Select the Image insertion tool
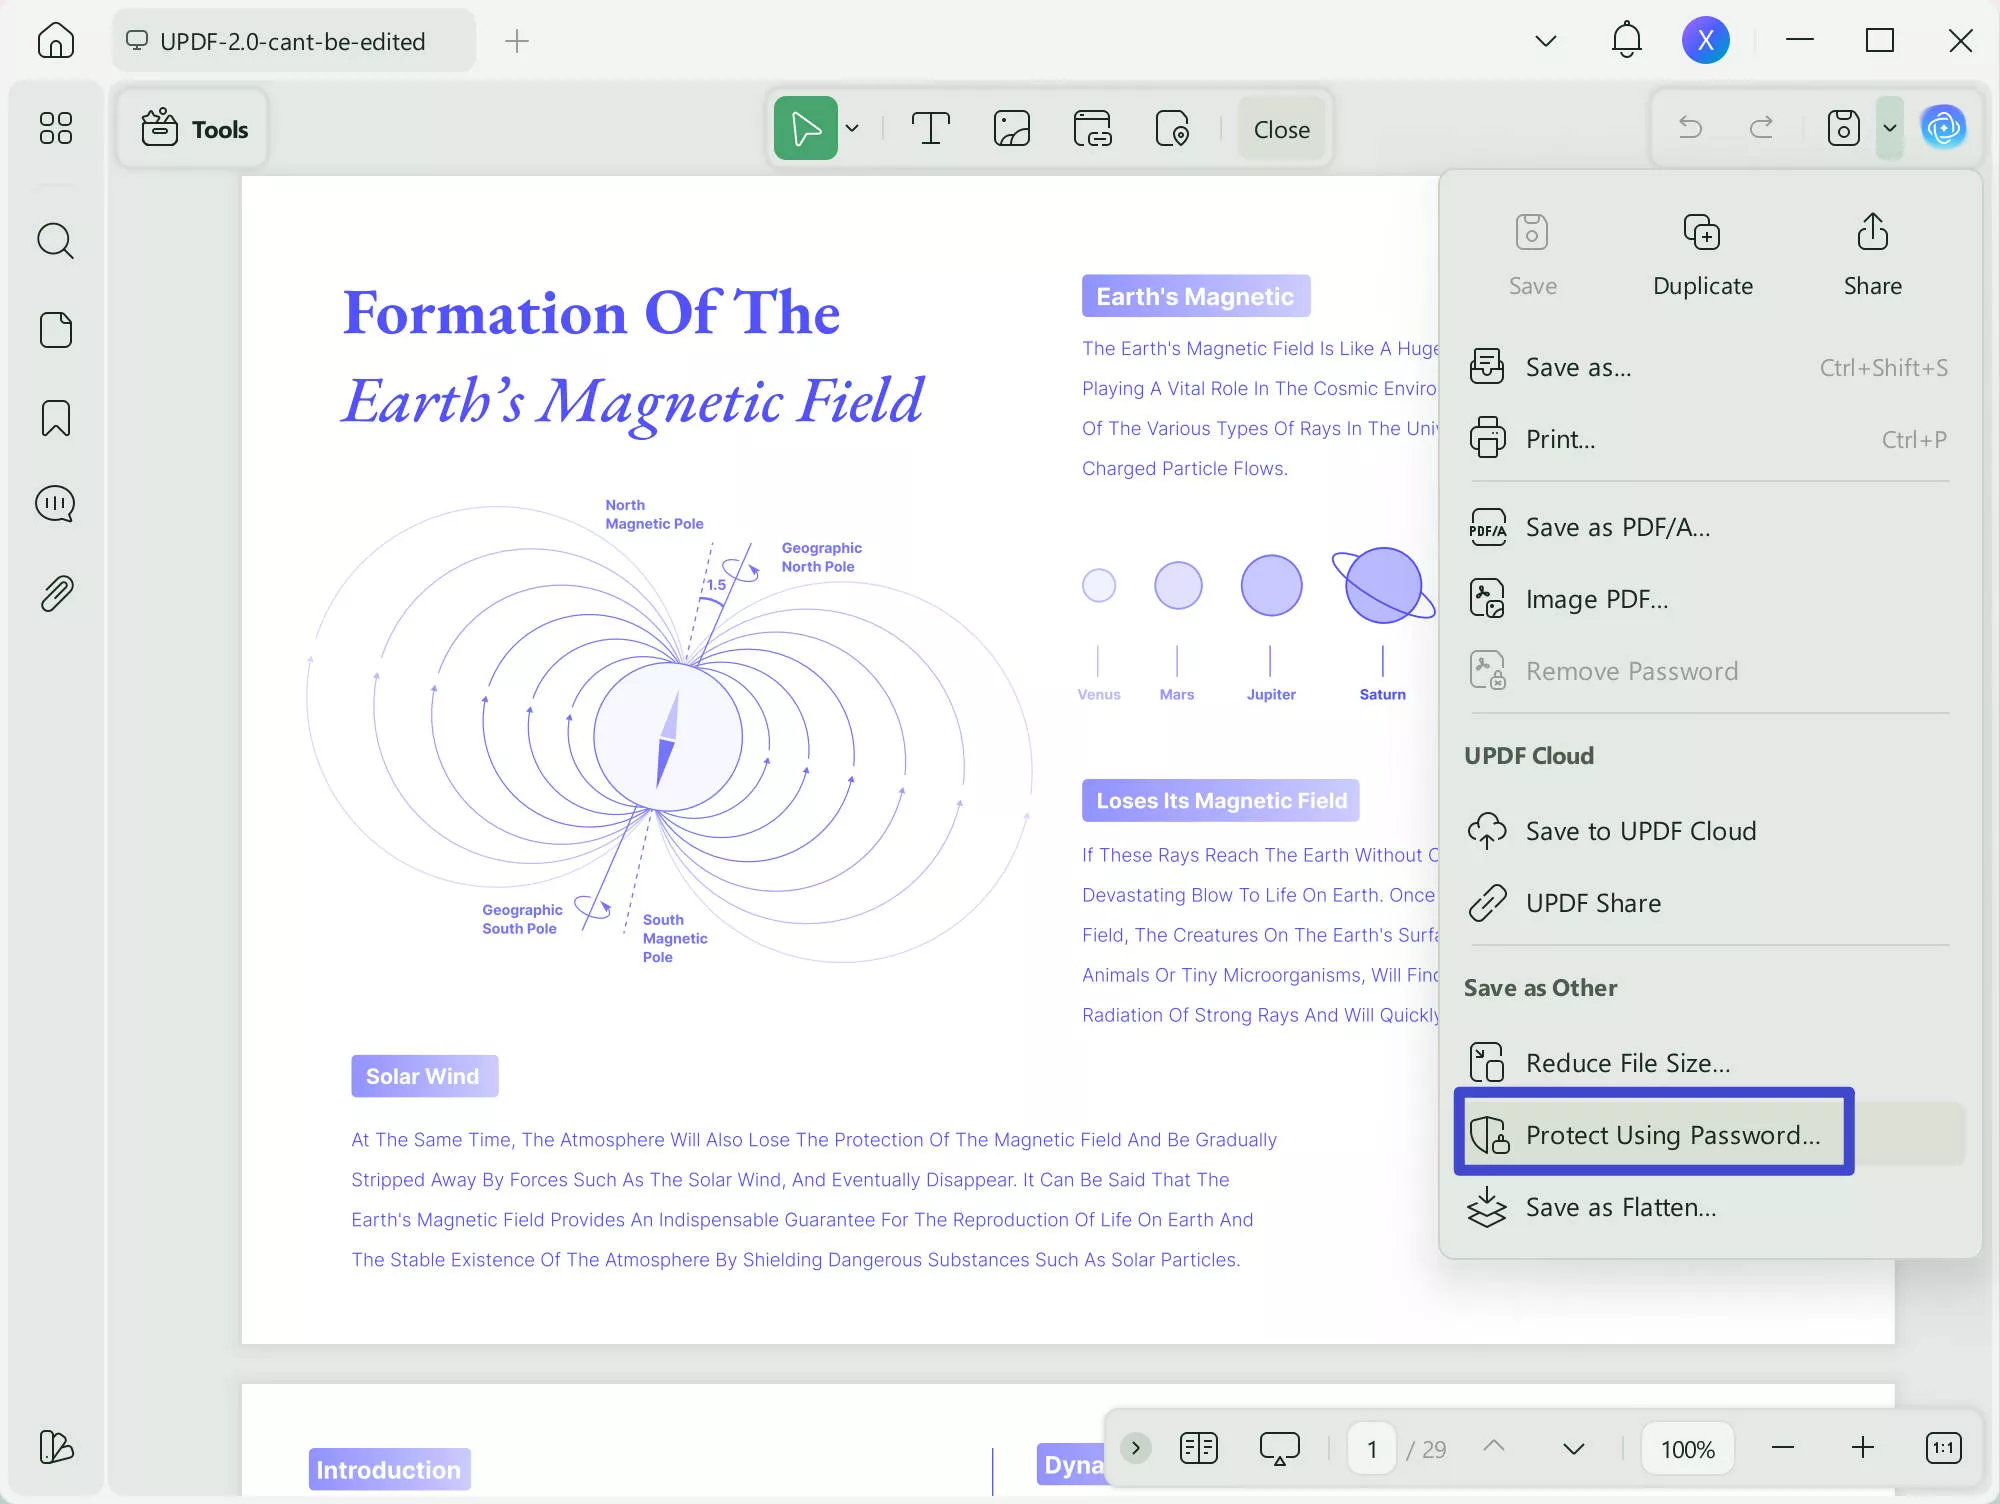Viewport: 2000px width, 1504px height. point(1012,128)
